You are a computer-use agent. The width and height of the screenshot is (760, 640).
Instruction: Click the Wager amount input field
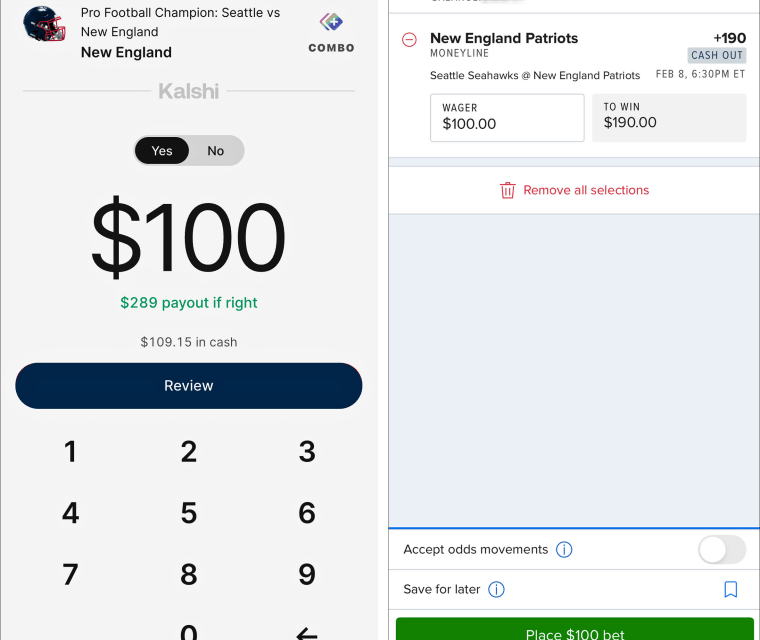tap(507, 118)
